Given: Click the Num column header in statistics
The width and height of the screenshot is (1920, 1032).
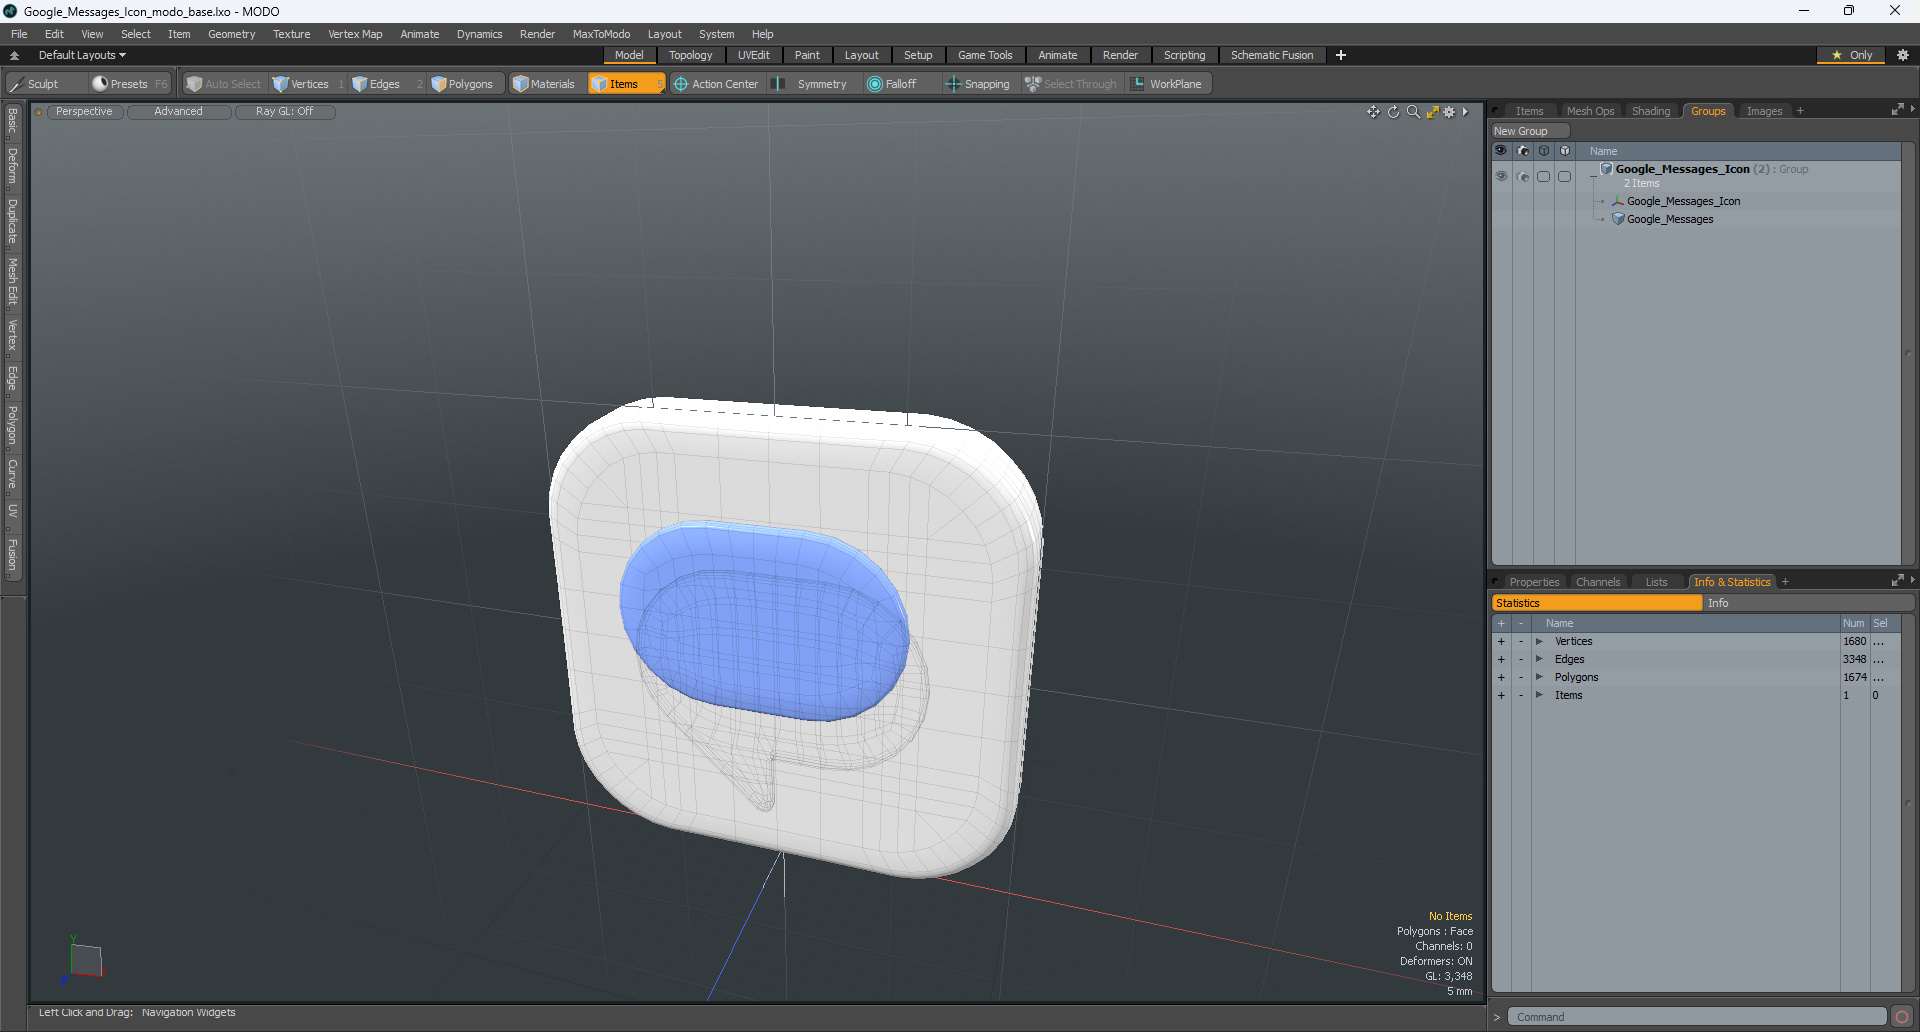Looking at the screenshot, I should click(1854, 623).
